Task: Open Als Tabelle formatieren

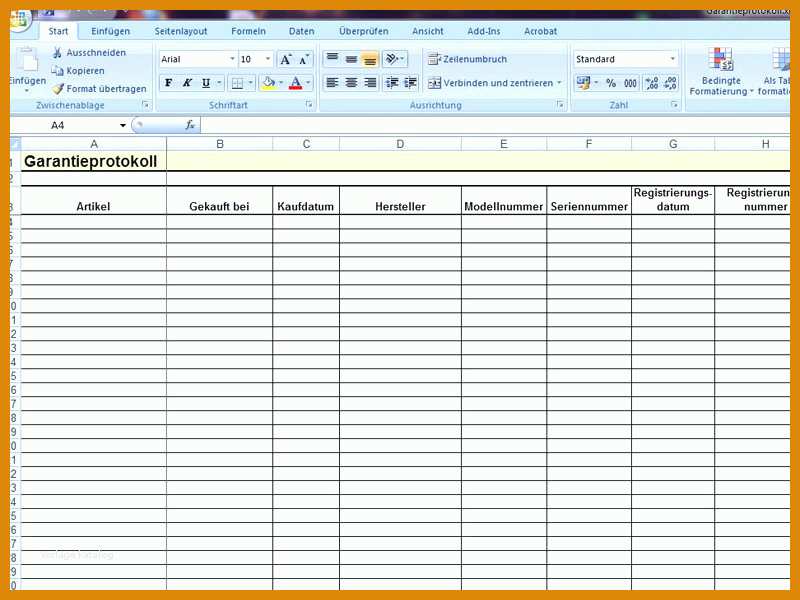Action: pyautogui.click(x=775, y=71)
